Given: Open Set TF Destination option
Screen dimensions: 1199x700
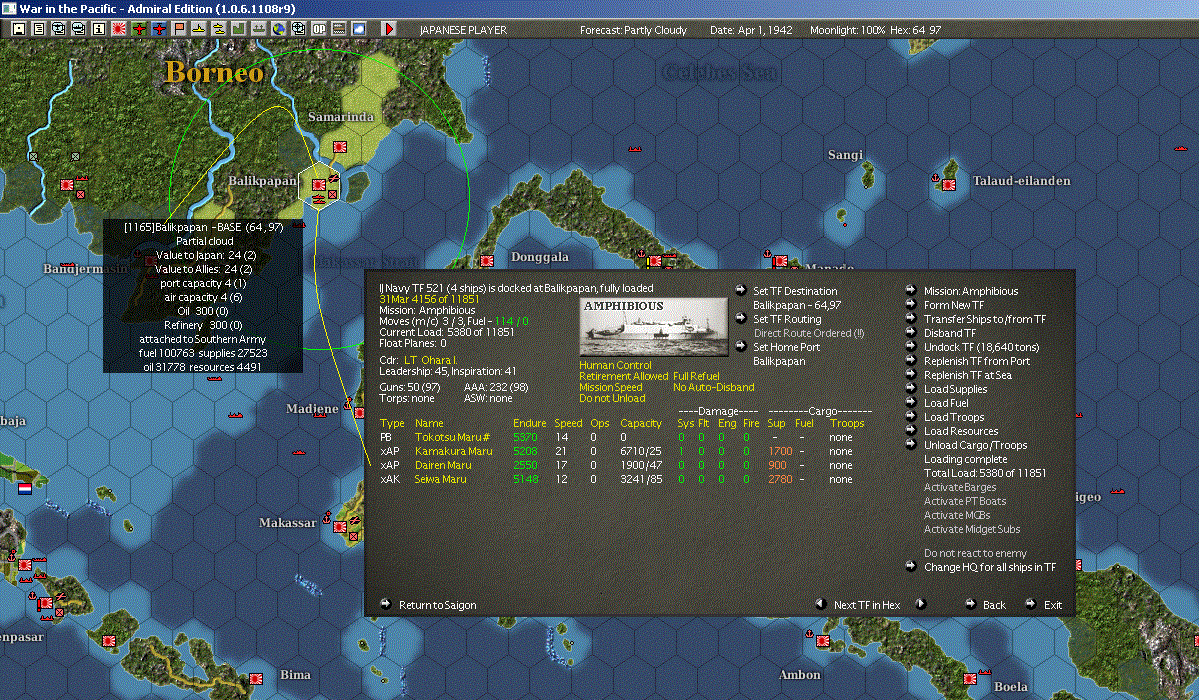Looking at the screenshot, I should (x=794, y=291).
